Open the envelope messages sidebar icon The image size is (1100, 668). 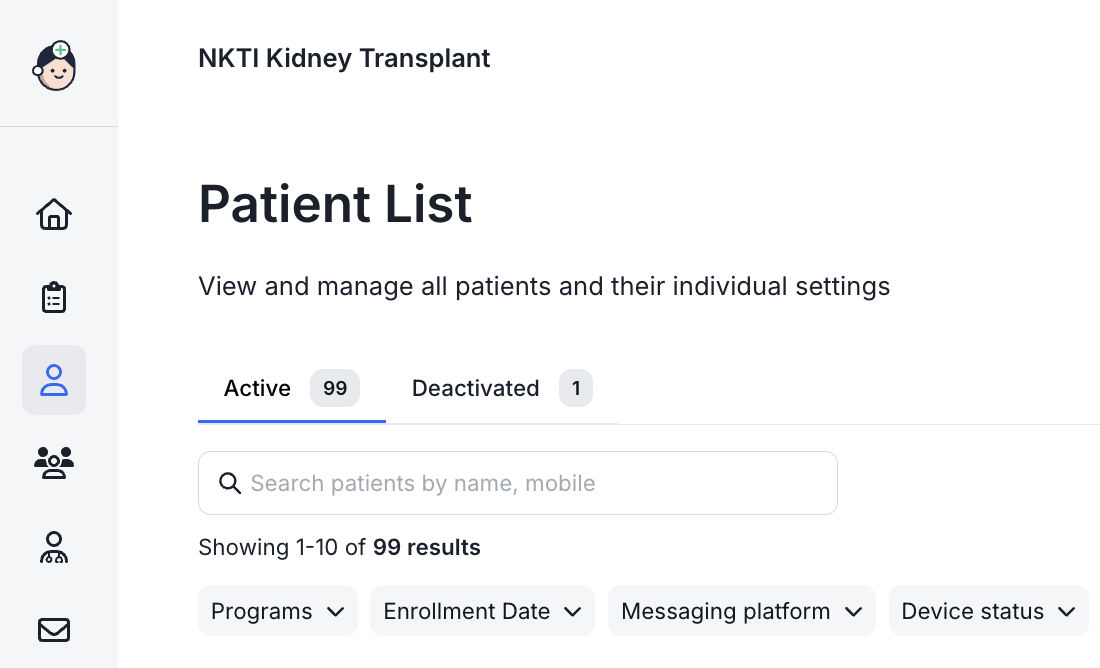(54, 630)
